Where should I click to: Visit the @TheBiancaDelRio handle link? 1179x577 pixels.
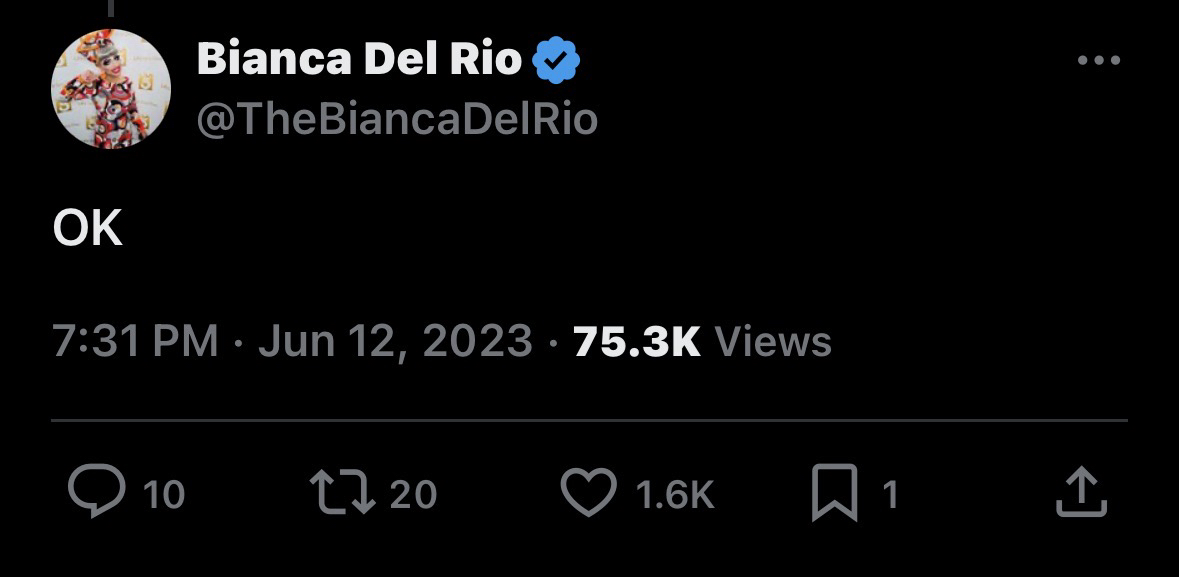[397, 120]
